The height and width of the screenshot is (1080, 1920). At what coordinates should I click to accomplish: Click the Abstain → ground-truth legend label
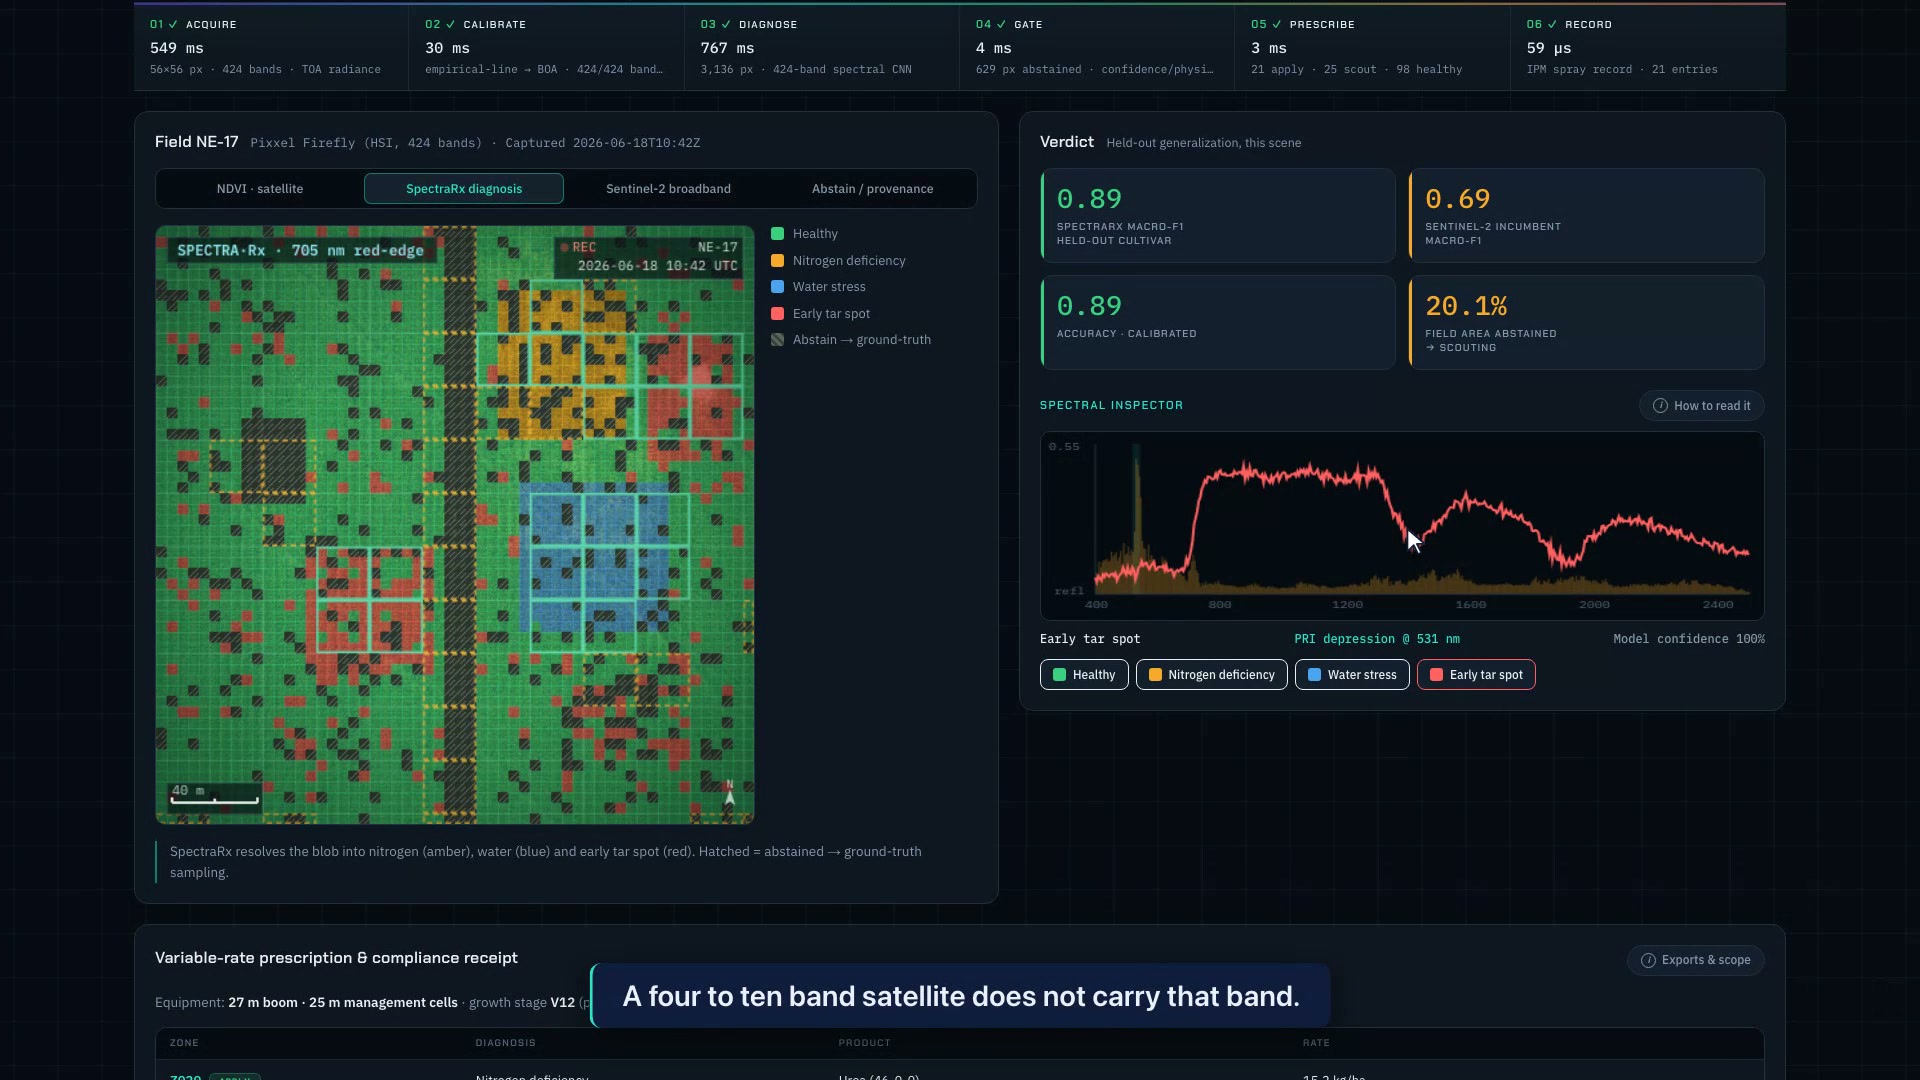(x=862, y=340)
